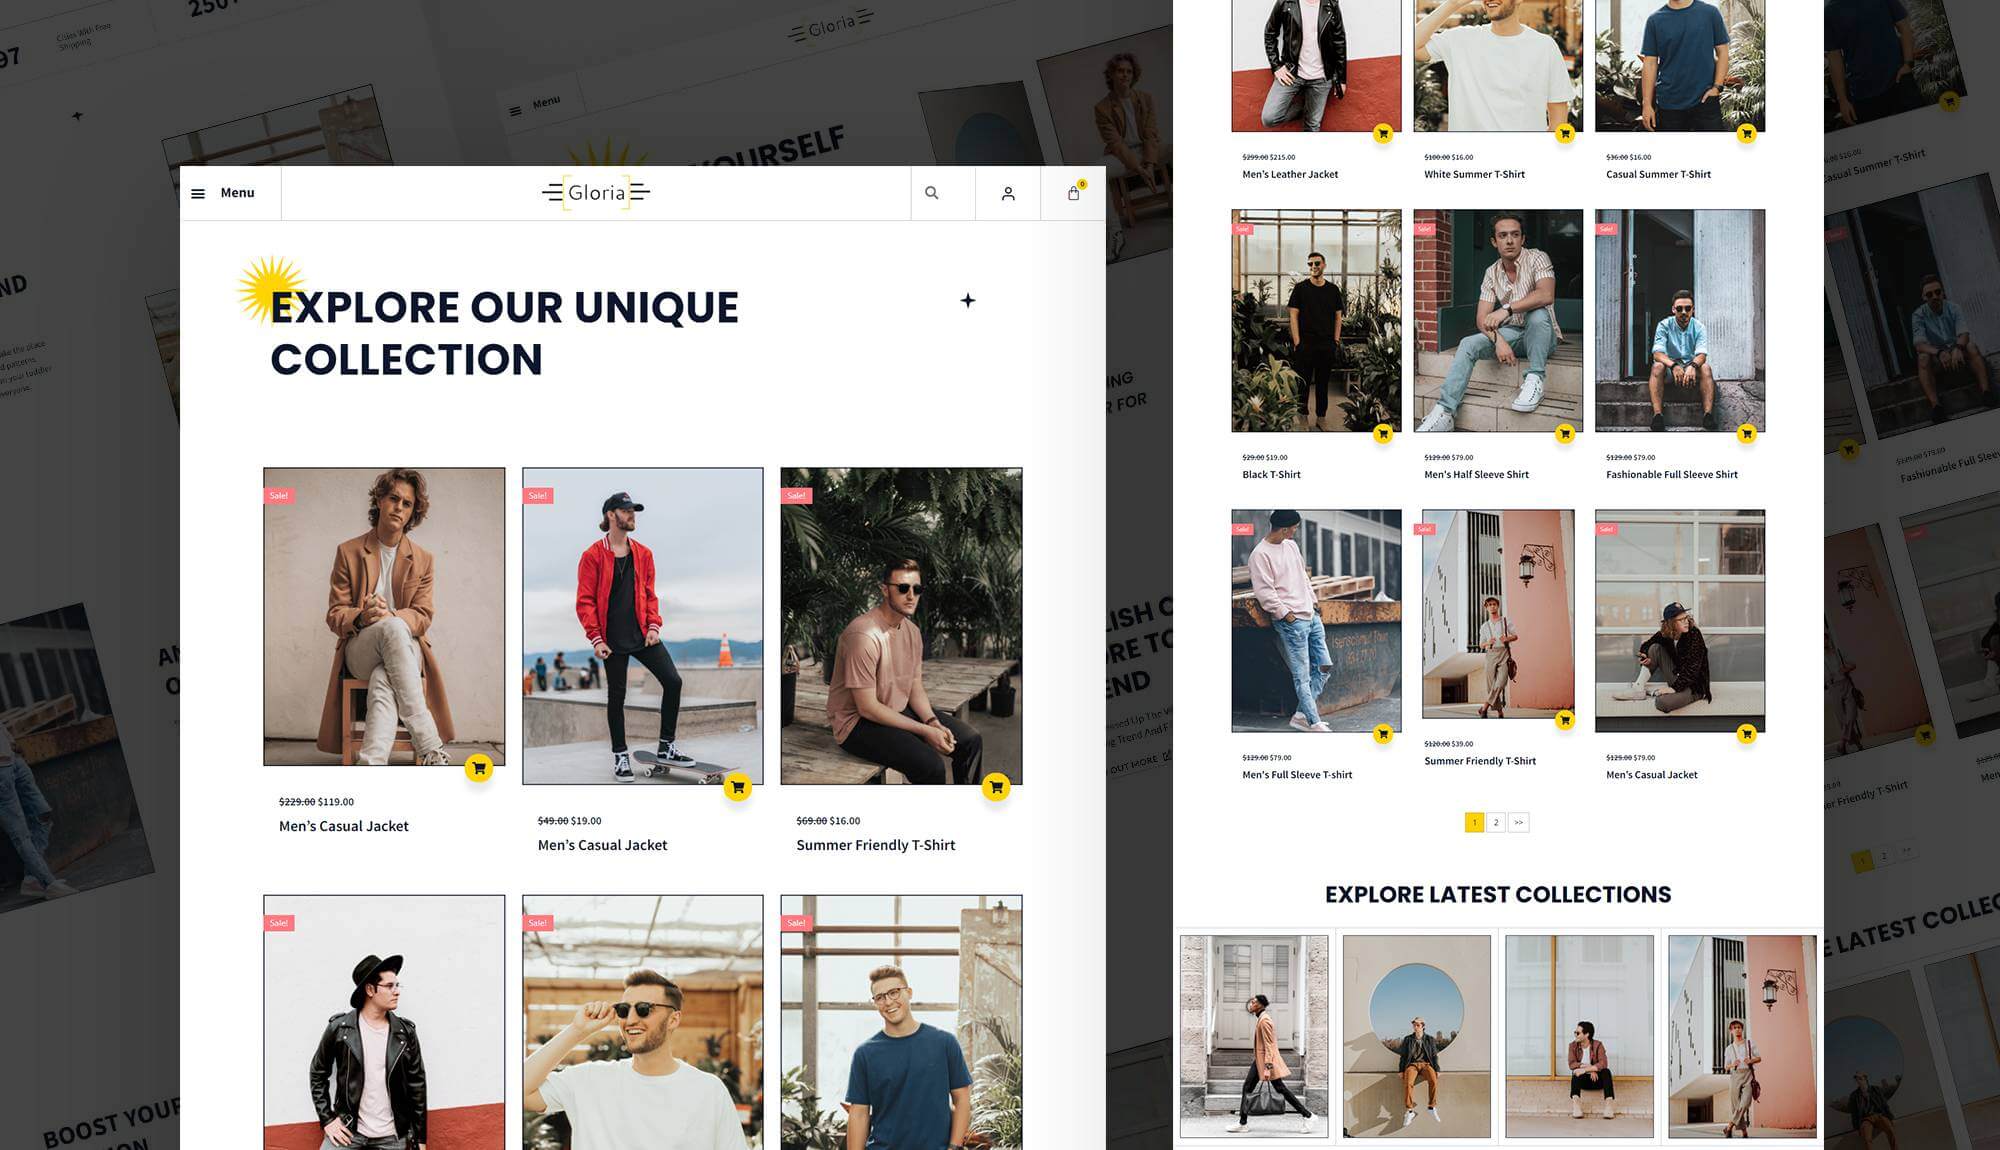Add tan coat Casual Jacket to cart

(x=479, y=768)
